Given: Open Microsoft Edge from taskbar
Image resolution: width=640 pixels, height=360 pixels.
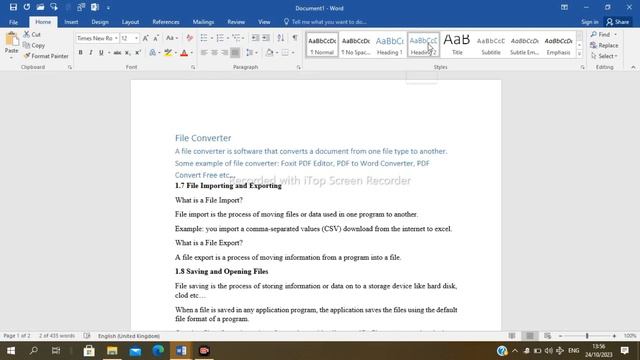Looking at the screenshot, I should (158, 351).
